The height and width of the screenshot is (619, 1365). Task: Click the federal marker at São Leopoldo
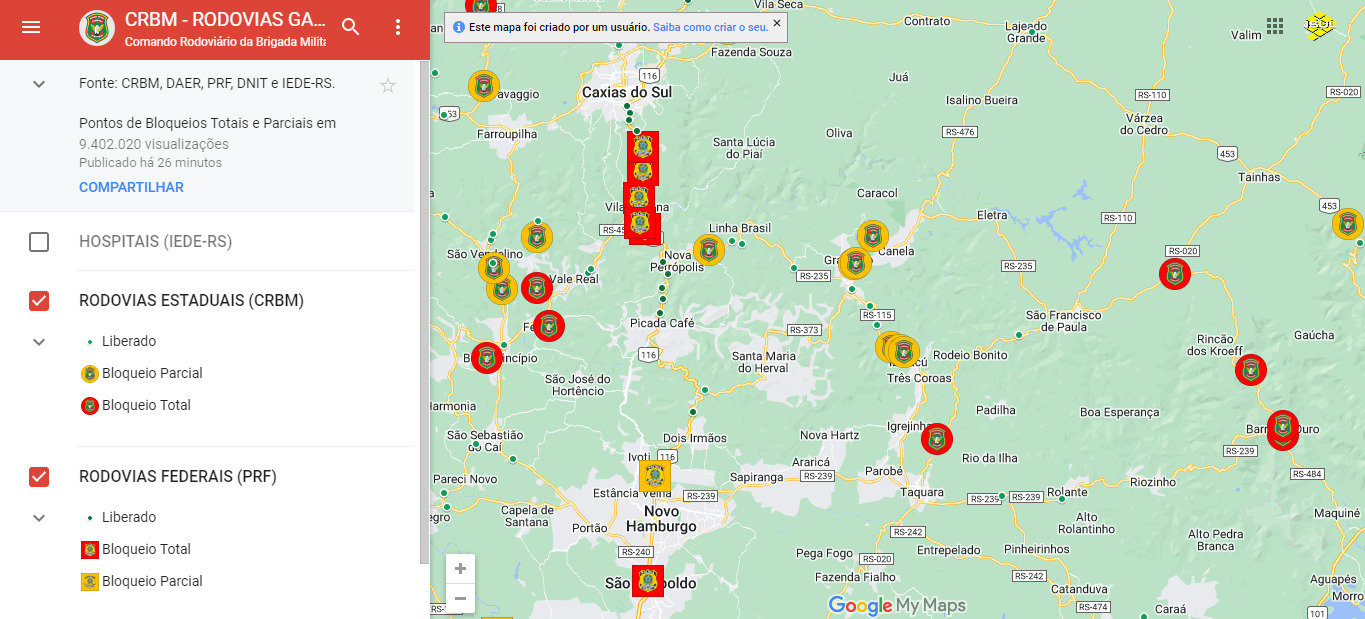click(x=647, y=581)
